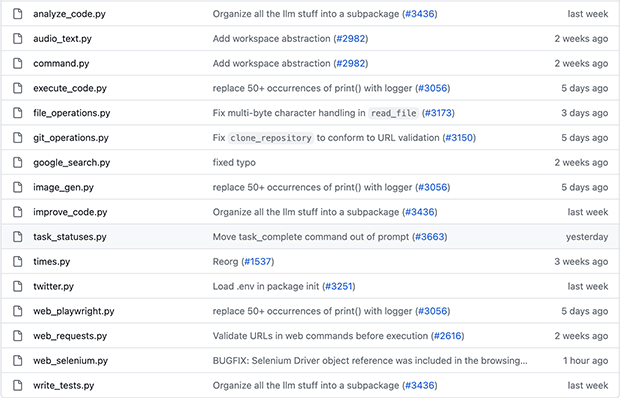Open pull request #3436 in improve_code.py row
Viewport: 620px width, 398px height.
[420, 212]
